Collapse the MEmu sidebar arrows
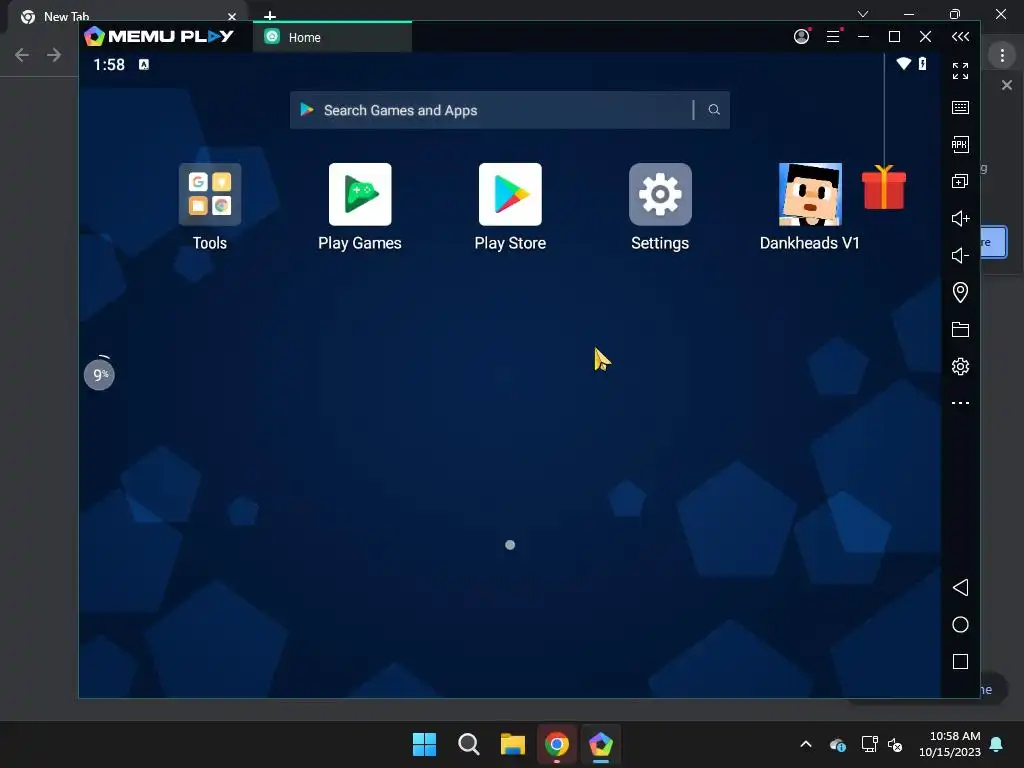 click(960, 37)
